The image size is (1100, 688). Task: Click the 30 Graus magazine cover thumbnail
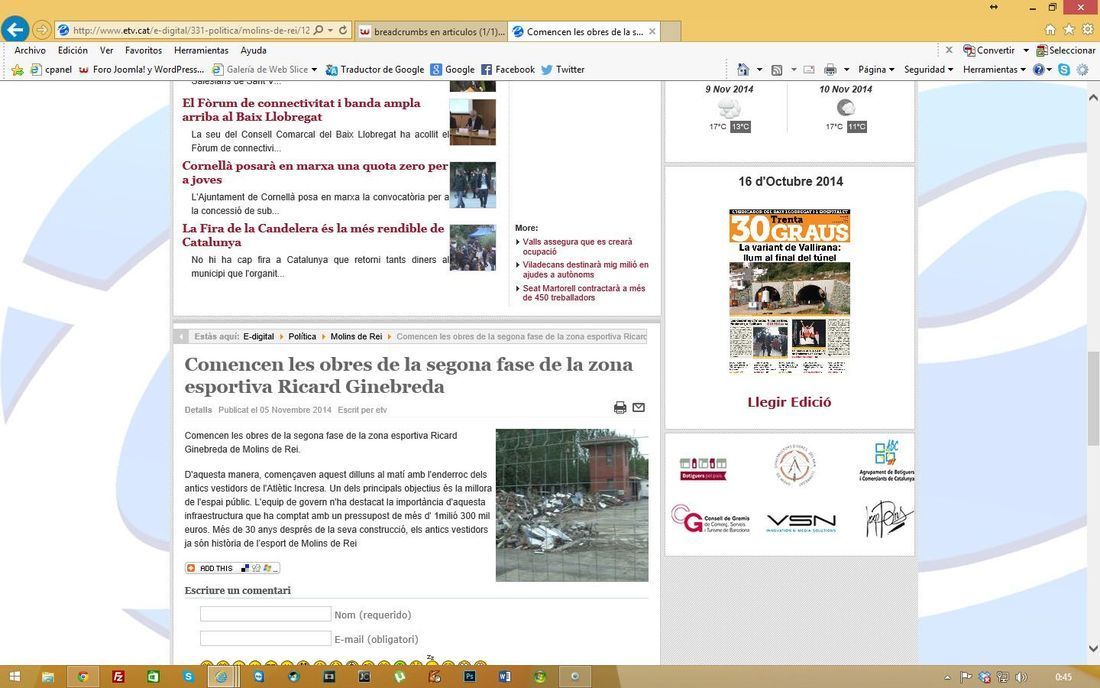[x=790, y=291]
